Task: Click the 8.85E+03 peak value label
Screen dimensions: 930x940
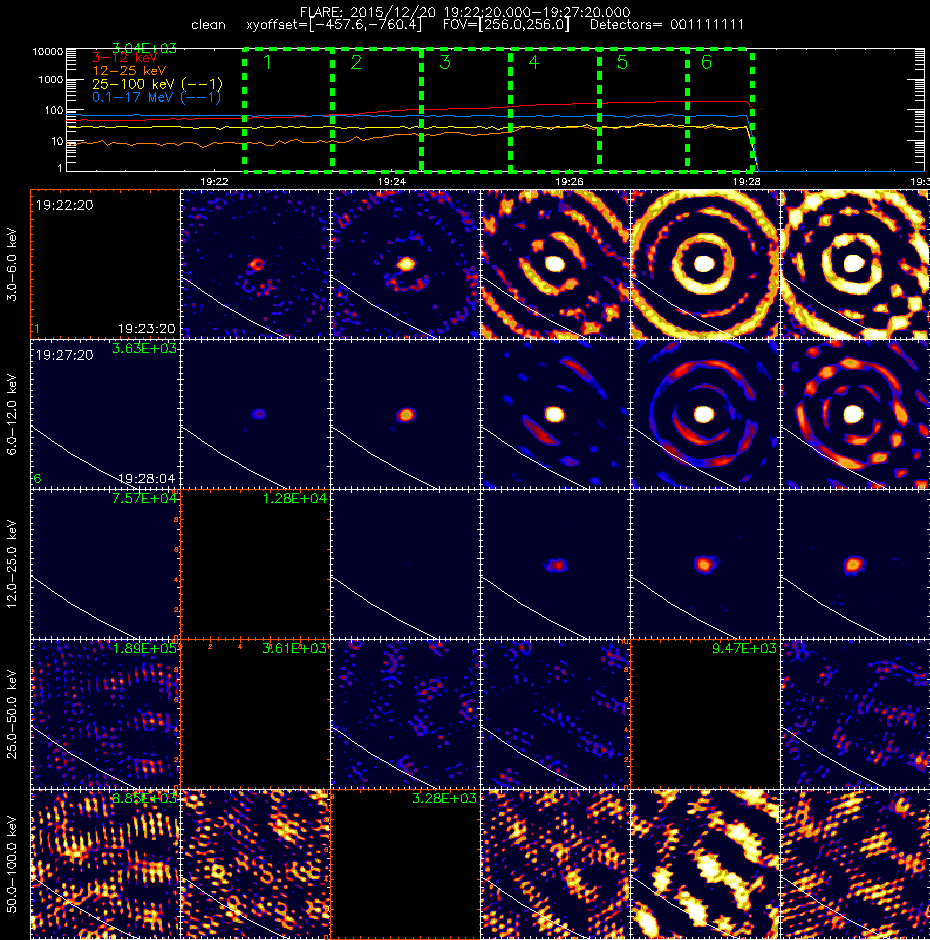Action: point(145,798)
